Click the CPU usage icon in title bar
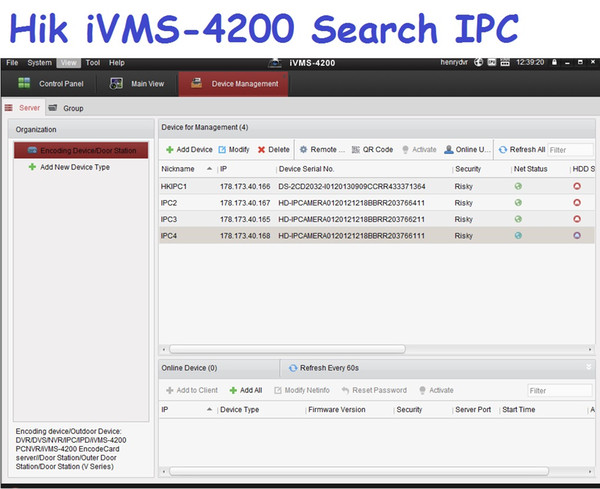 492,62
